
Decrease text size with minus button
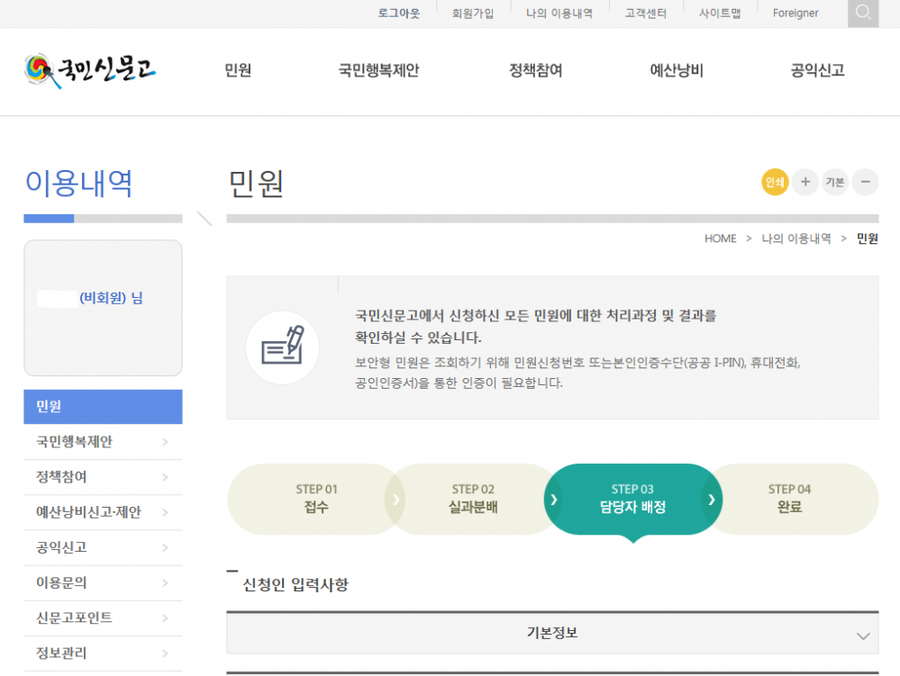[x=866, y=182]
